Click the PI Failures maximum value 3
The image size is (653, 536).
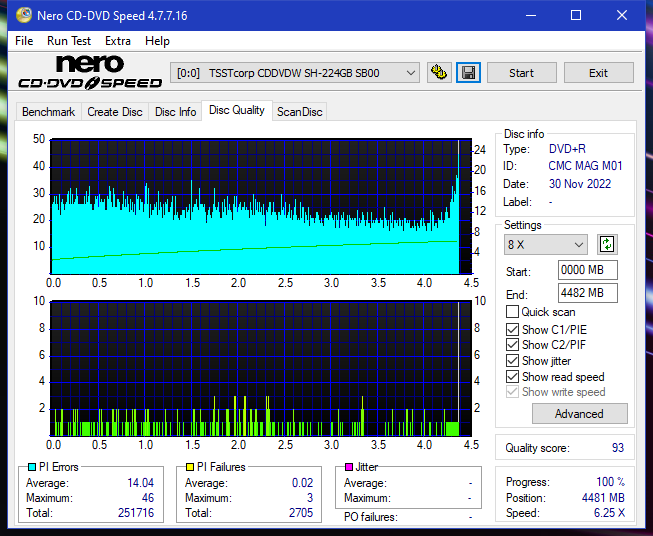coord(310,498)
